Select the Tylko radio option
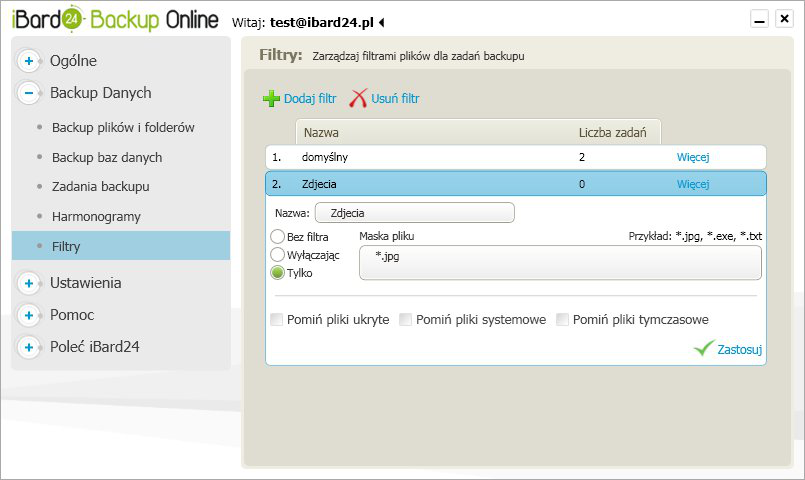The height and width of the screenshot is (480, 805). click(277, 273)
